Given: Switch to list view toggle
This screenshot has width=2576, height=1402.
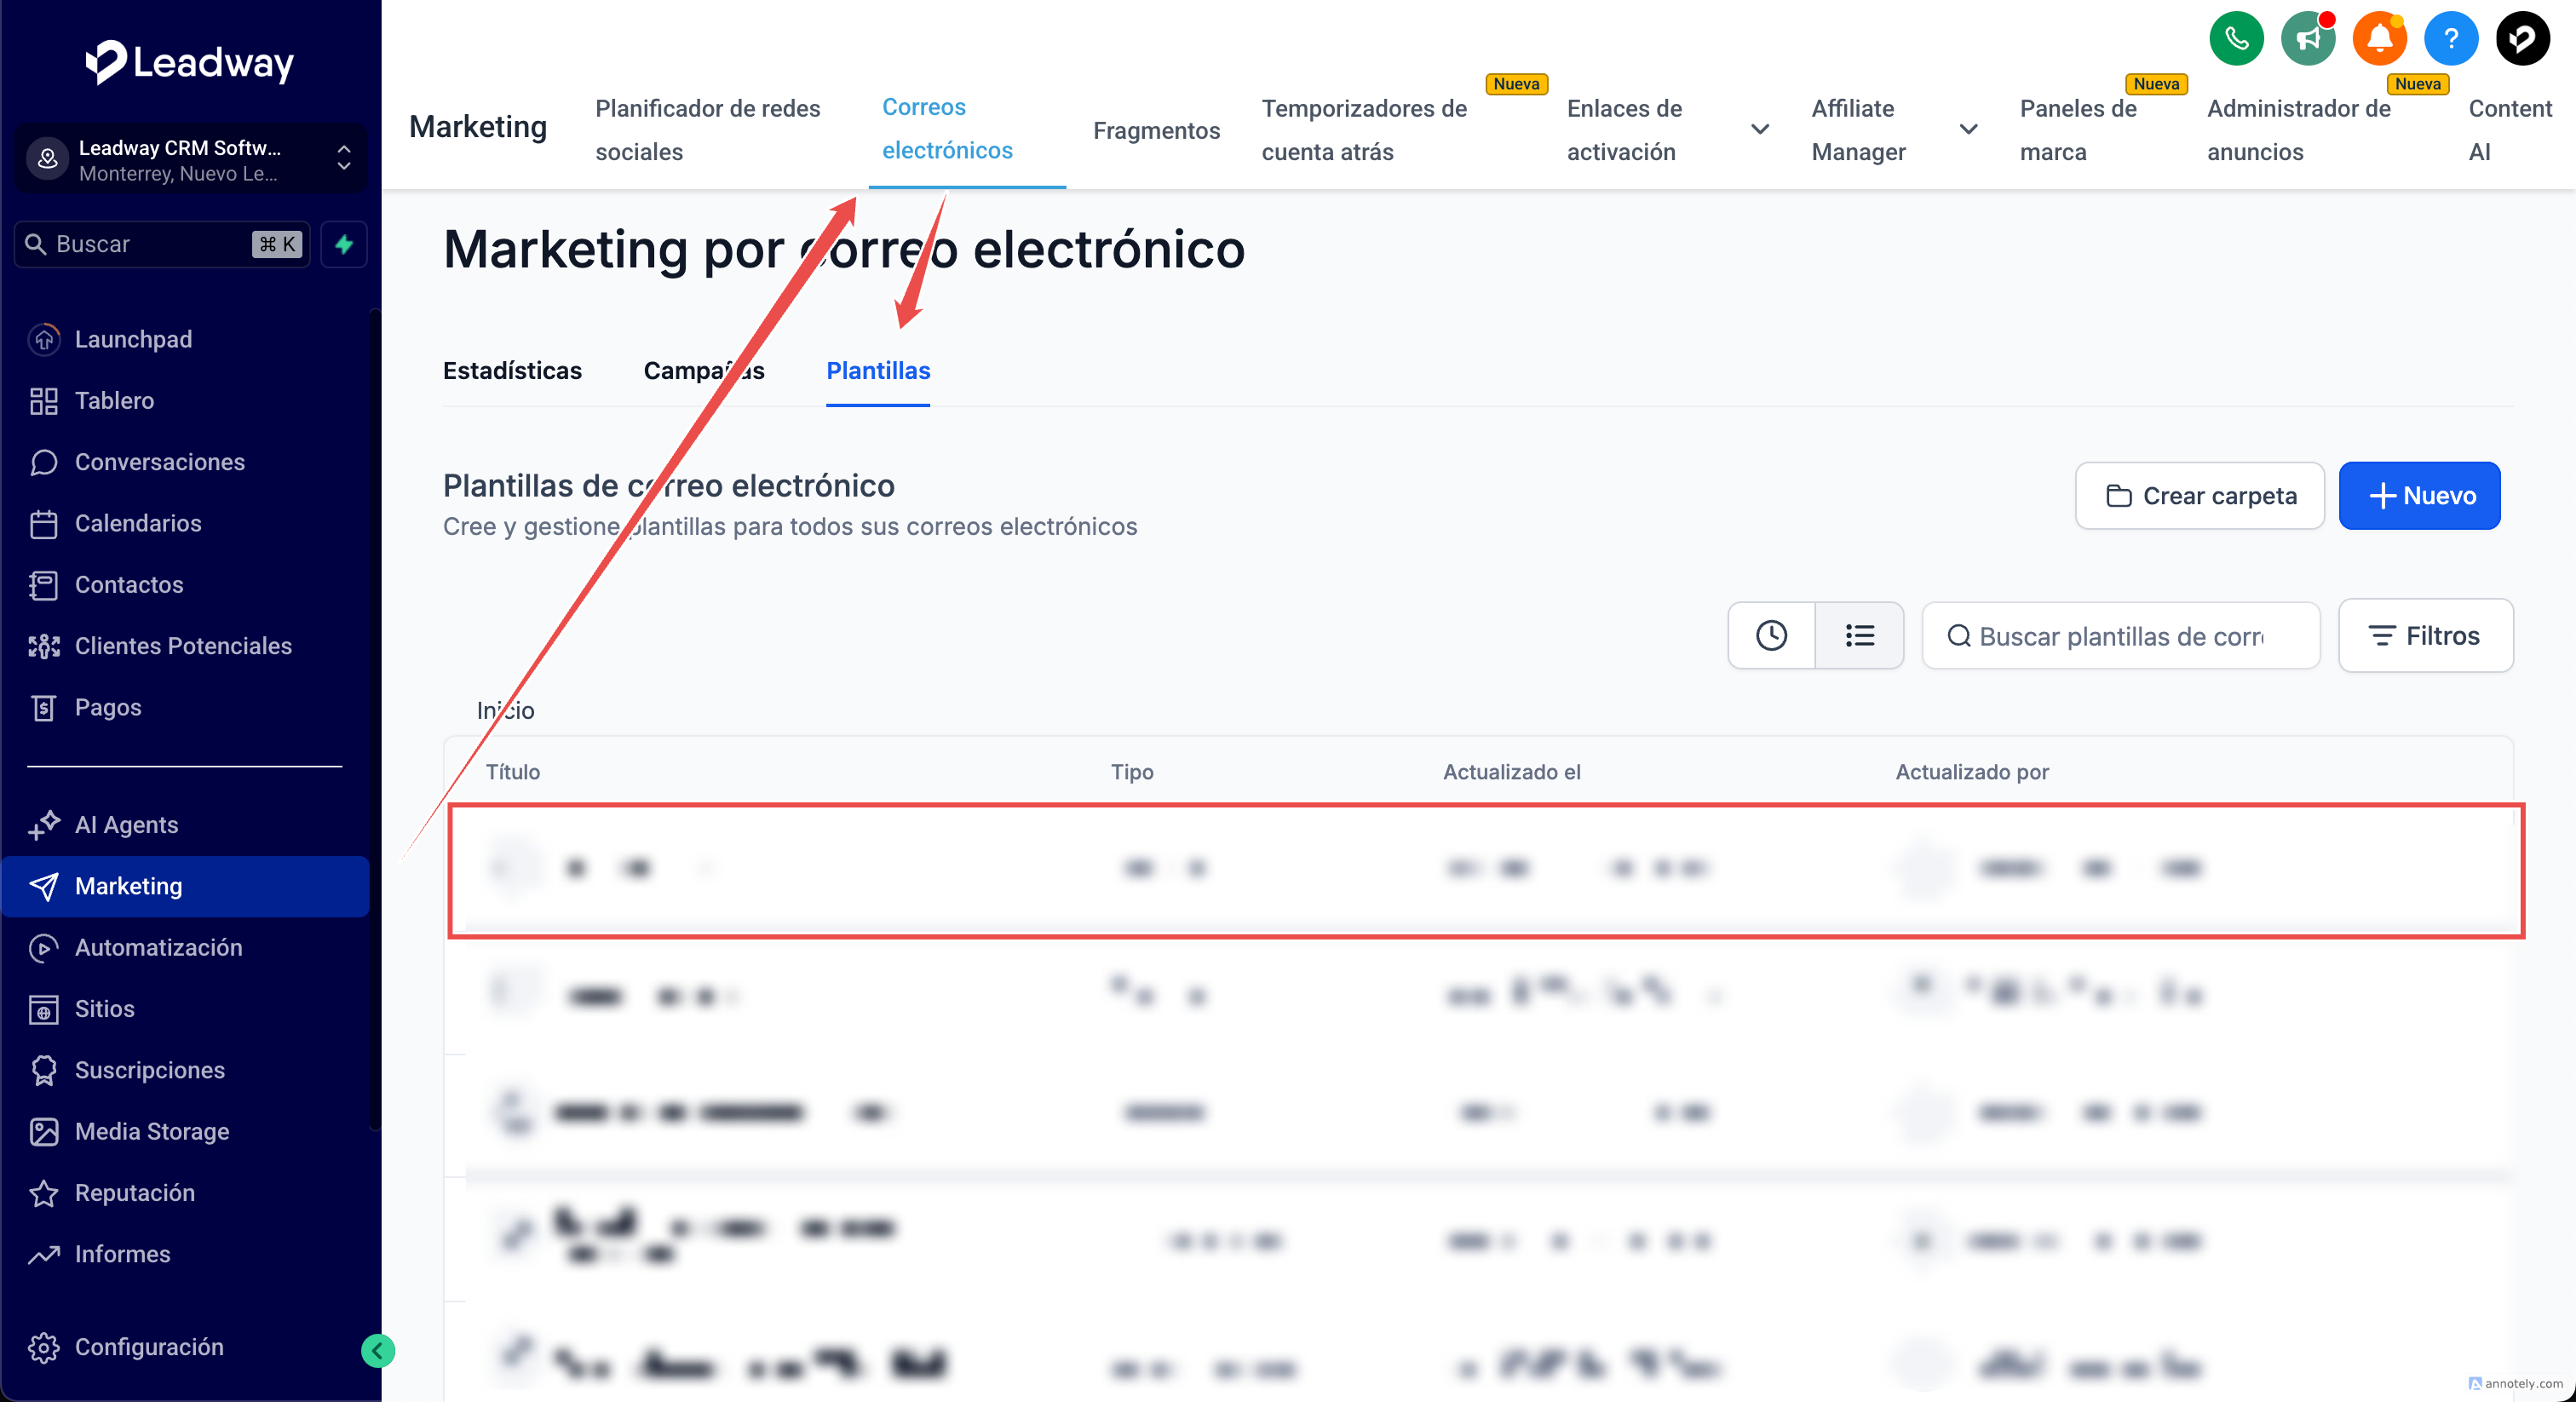Looking at the screenshot, I should pyautogui.click(x=1859, y=635).
